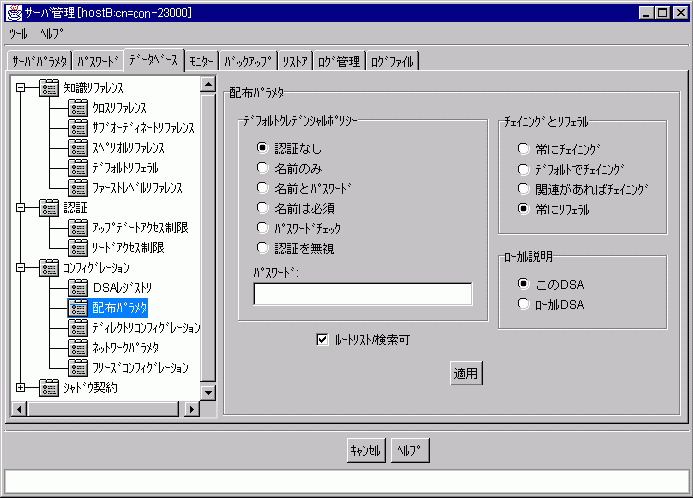This screenshot has height=498, width=693.
Task: Click the tree's scroll right arrow
Action: click(191, 409)
